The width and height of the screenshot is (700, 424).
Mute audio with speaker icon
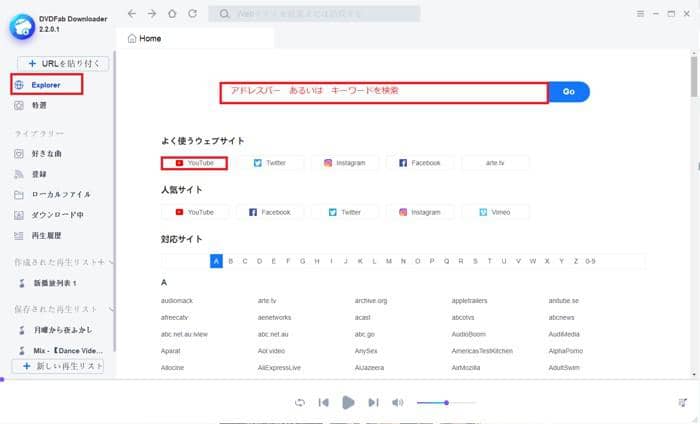[x=397, y=403]
